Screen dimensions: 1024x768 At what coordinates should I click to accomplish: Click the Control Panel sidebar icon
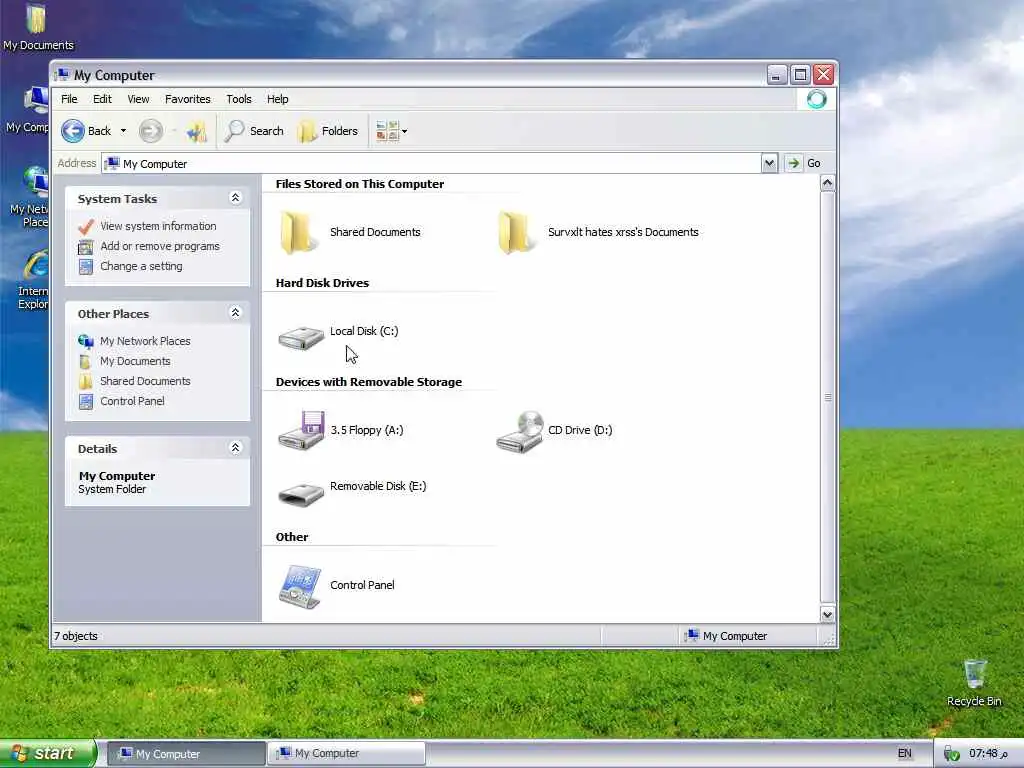86,402
